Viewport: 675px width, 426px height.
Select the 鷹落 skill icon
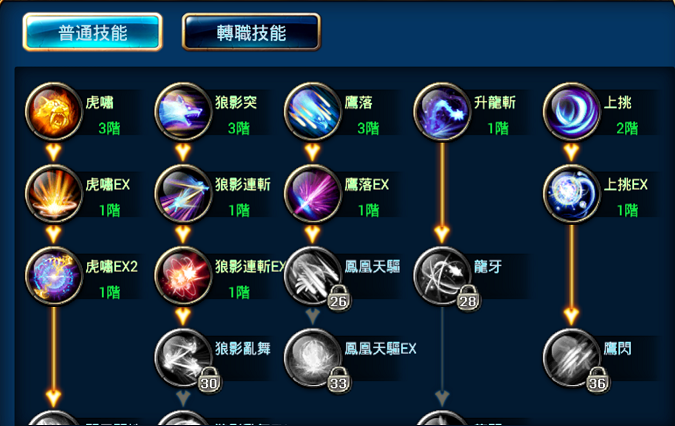[313, 112]
